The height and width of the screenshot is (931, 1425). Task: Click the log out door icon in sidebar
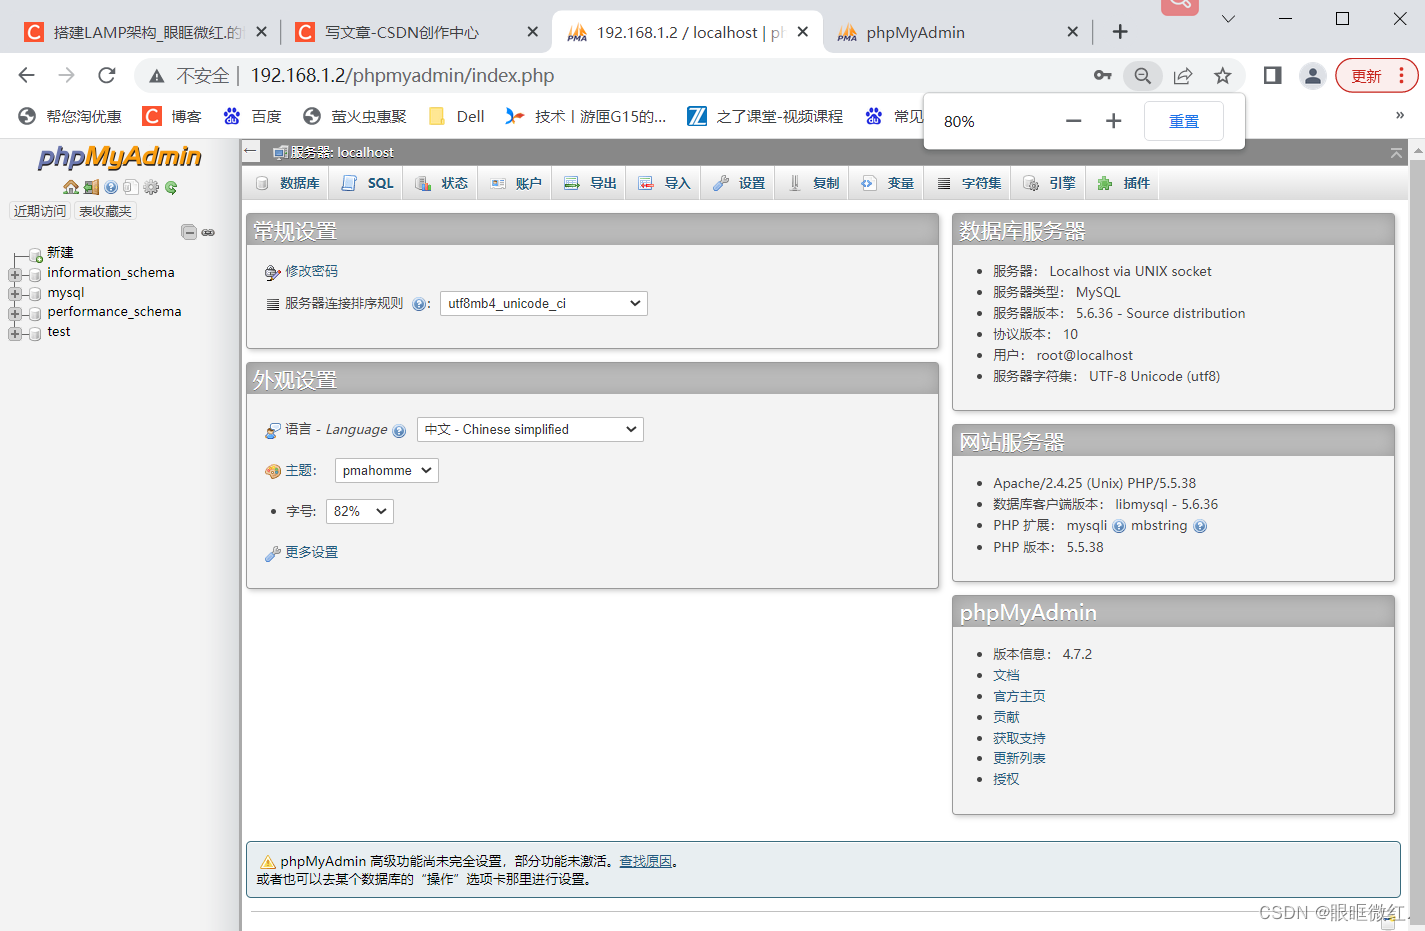[91, 187]
